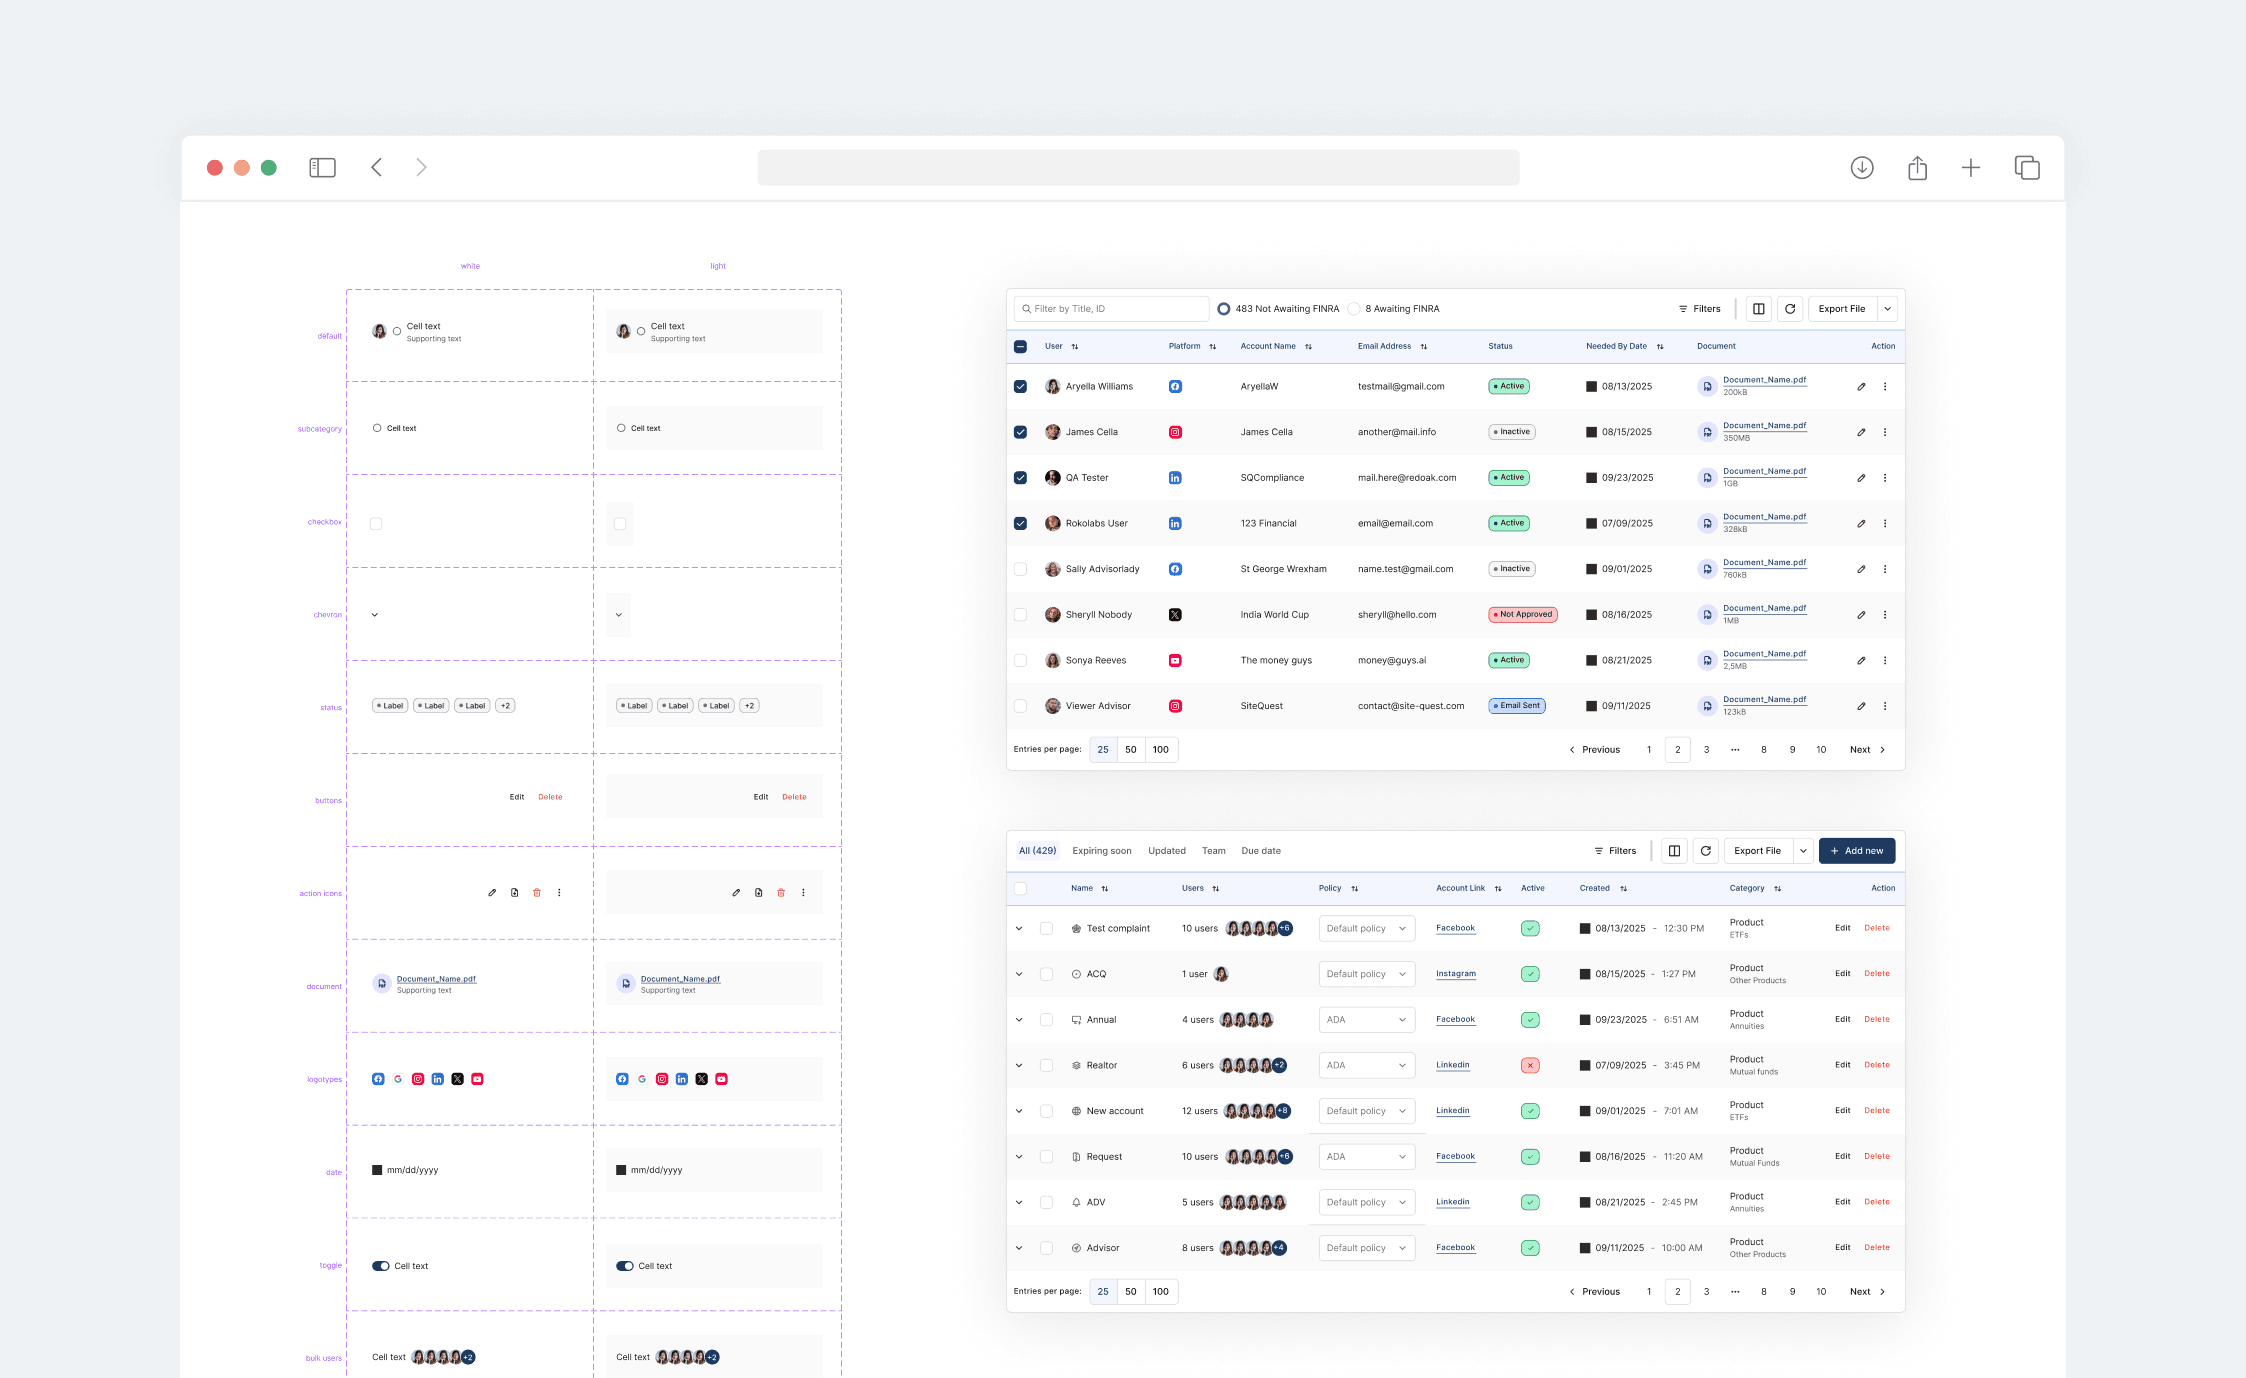Click the LinkedIn icon in the QA Tester row
Viewport: 2246px width, 1378px height.
click(x=1175, y=477)
